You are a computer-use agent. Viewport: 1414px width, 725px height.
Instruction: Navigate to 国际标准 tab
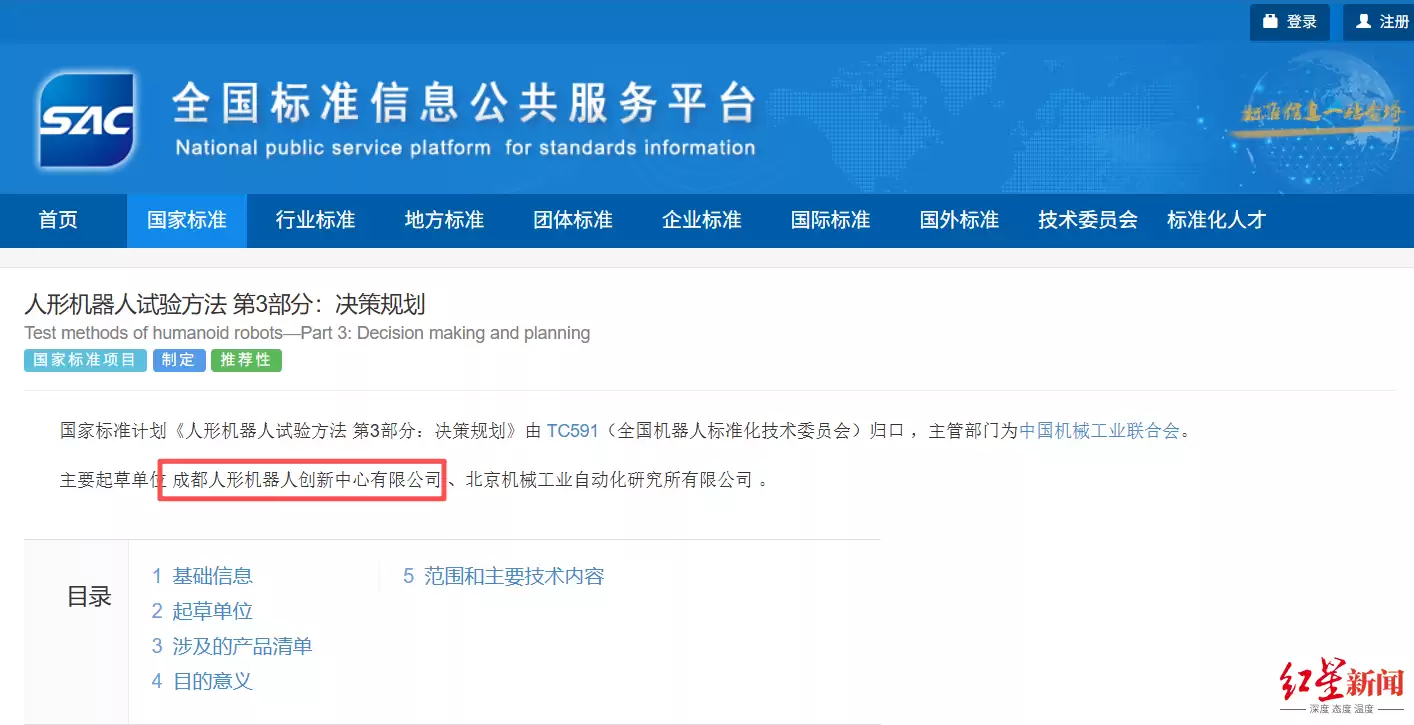pyautogui.click(x=831, y=220)
